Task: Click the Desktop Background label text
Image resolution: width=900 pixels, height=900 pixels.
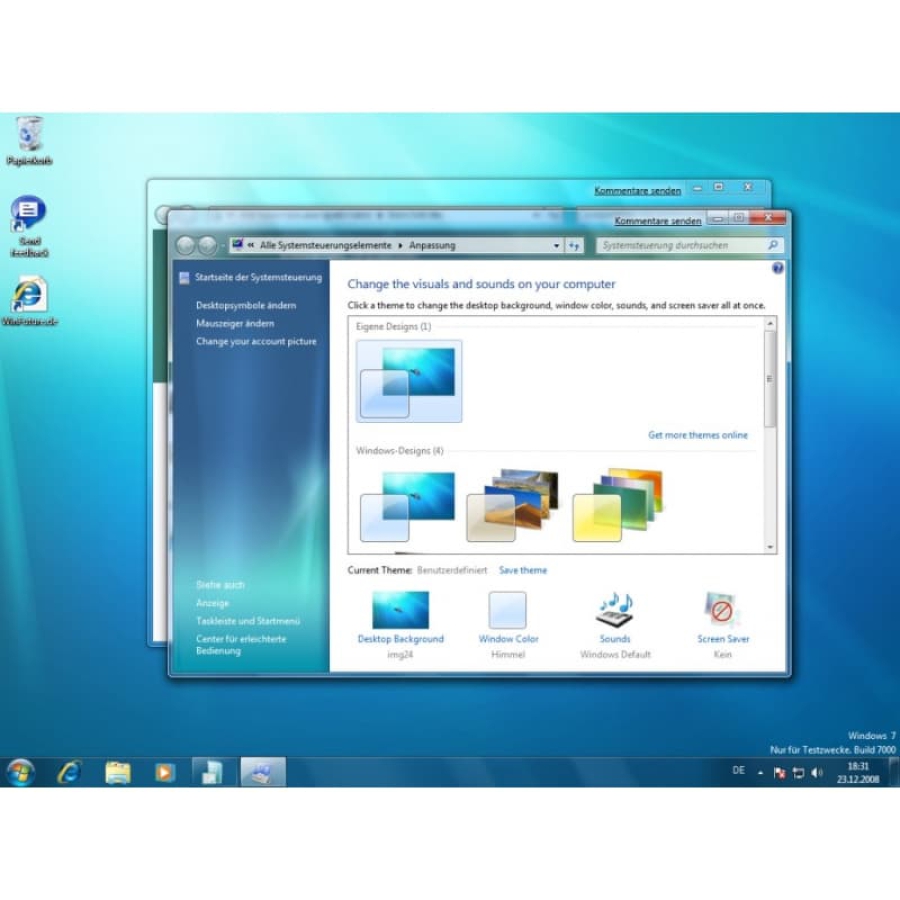Action: (401, 639)
